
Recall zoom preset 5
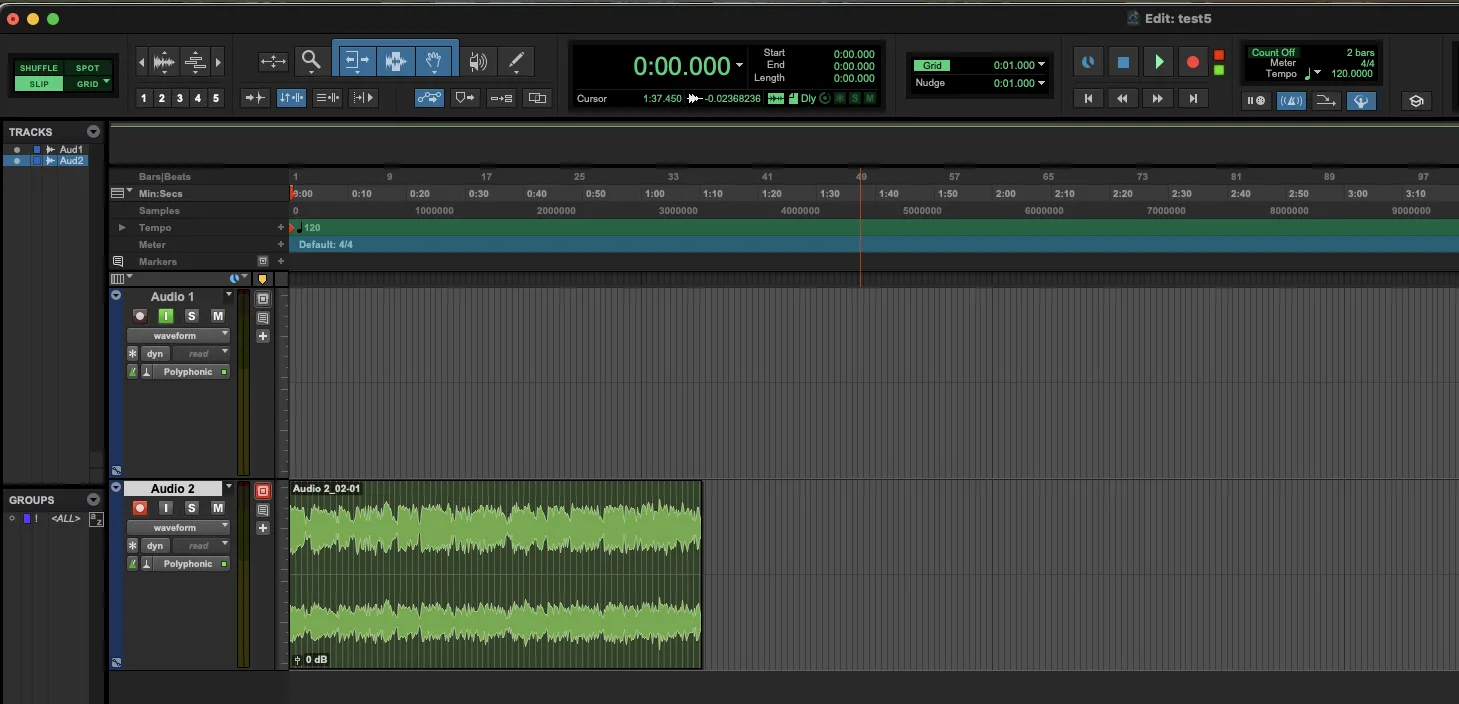216,98
